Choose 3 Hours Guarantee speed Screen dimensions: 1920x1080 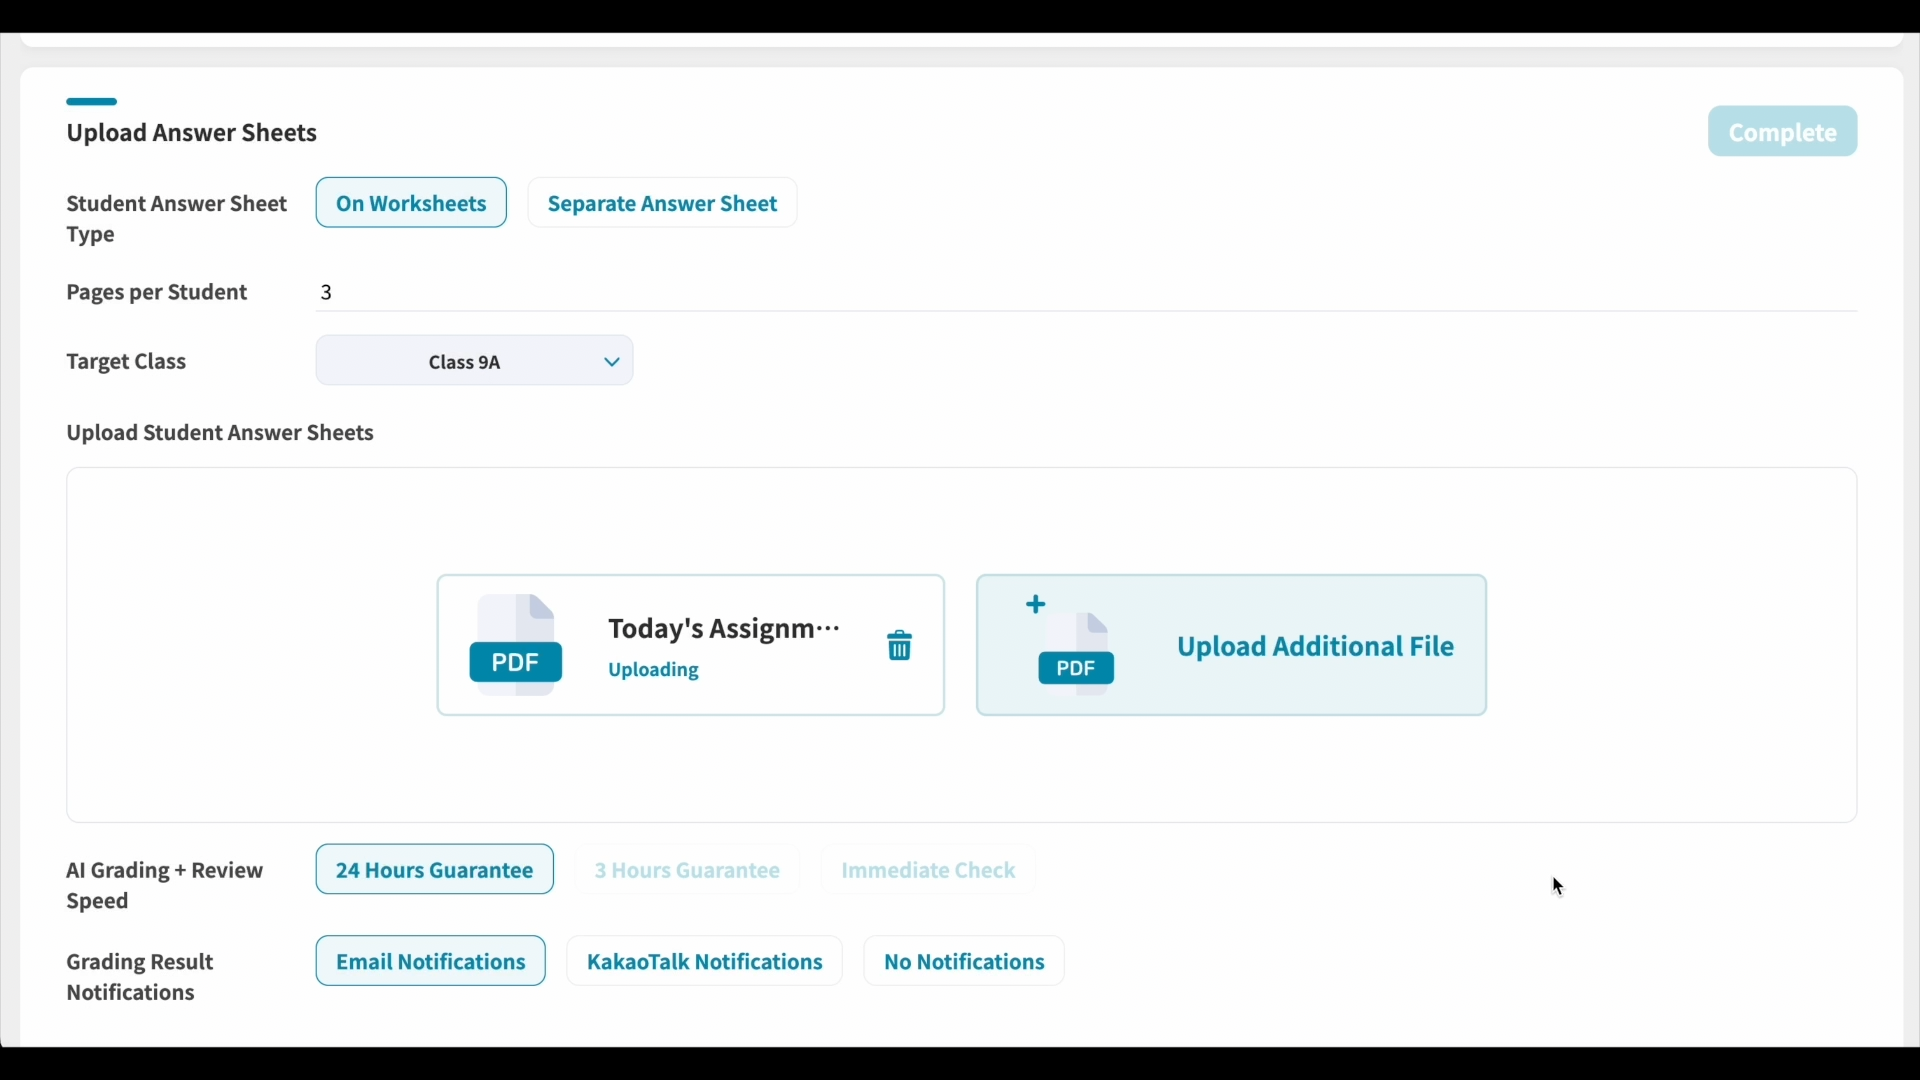pyautogui.click(x=687, y=870)
